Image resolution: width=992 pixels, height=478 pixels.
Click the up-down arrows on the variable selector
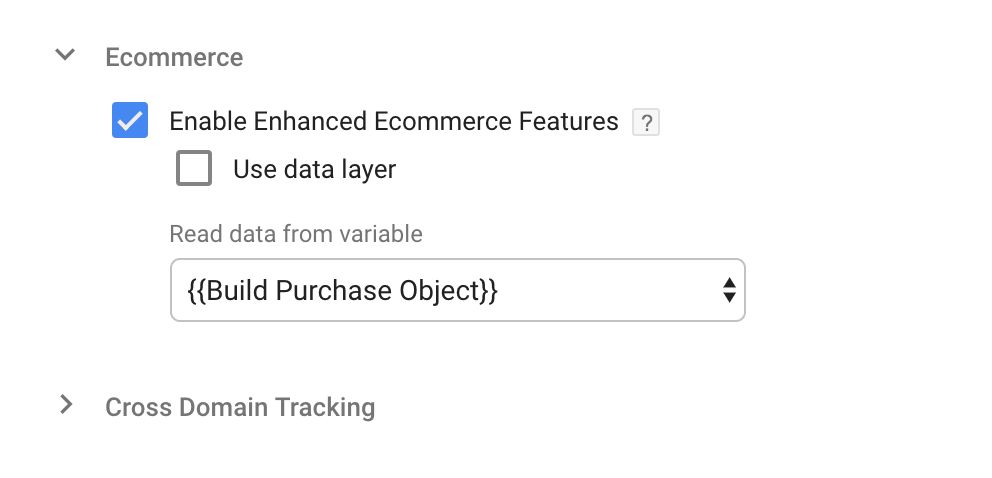(x=729, y=290)
